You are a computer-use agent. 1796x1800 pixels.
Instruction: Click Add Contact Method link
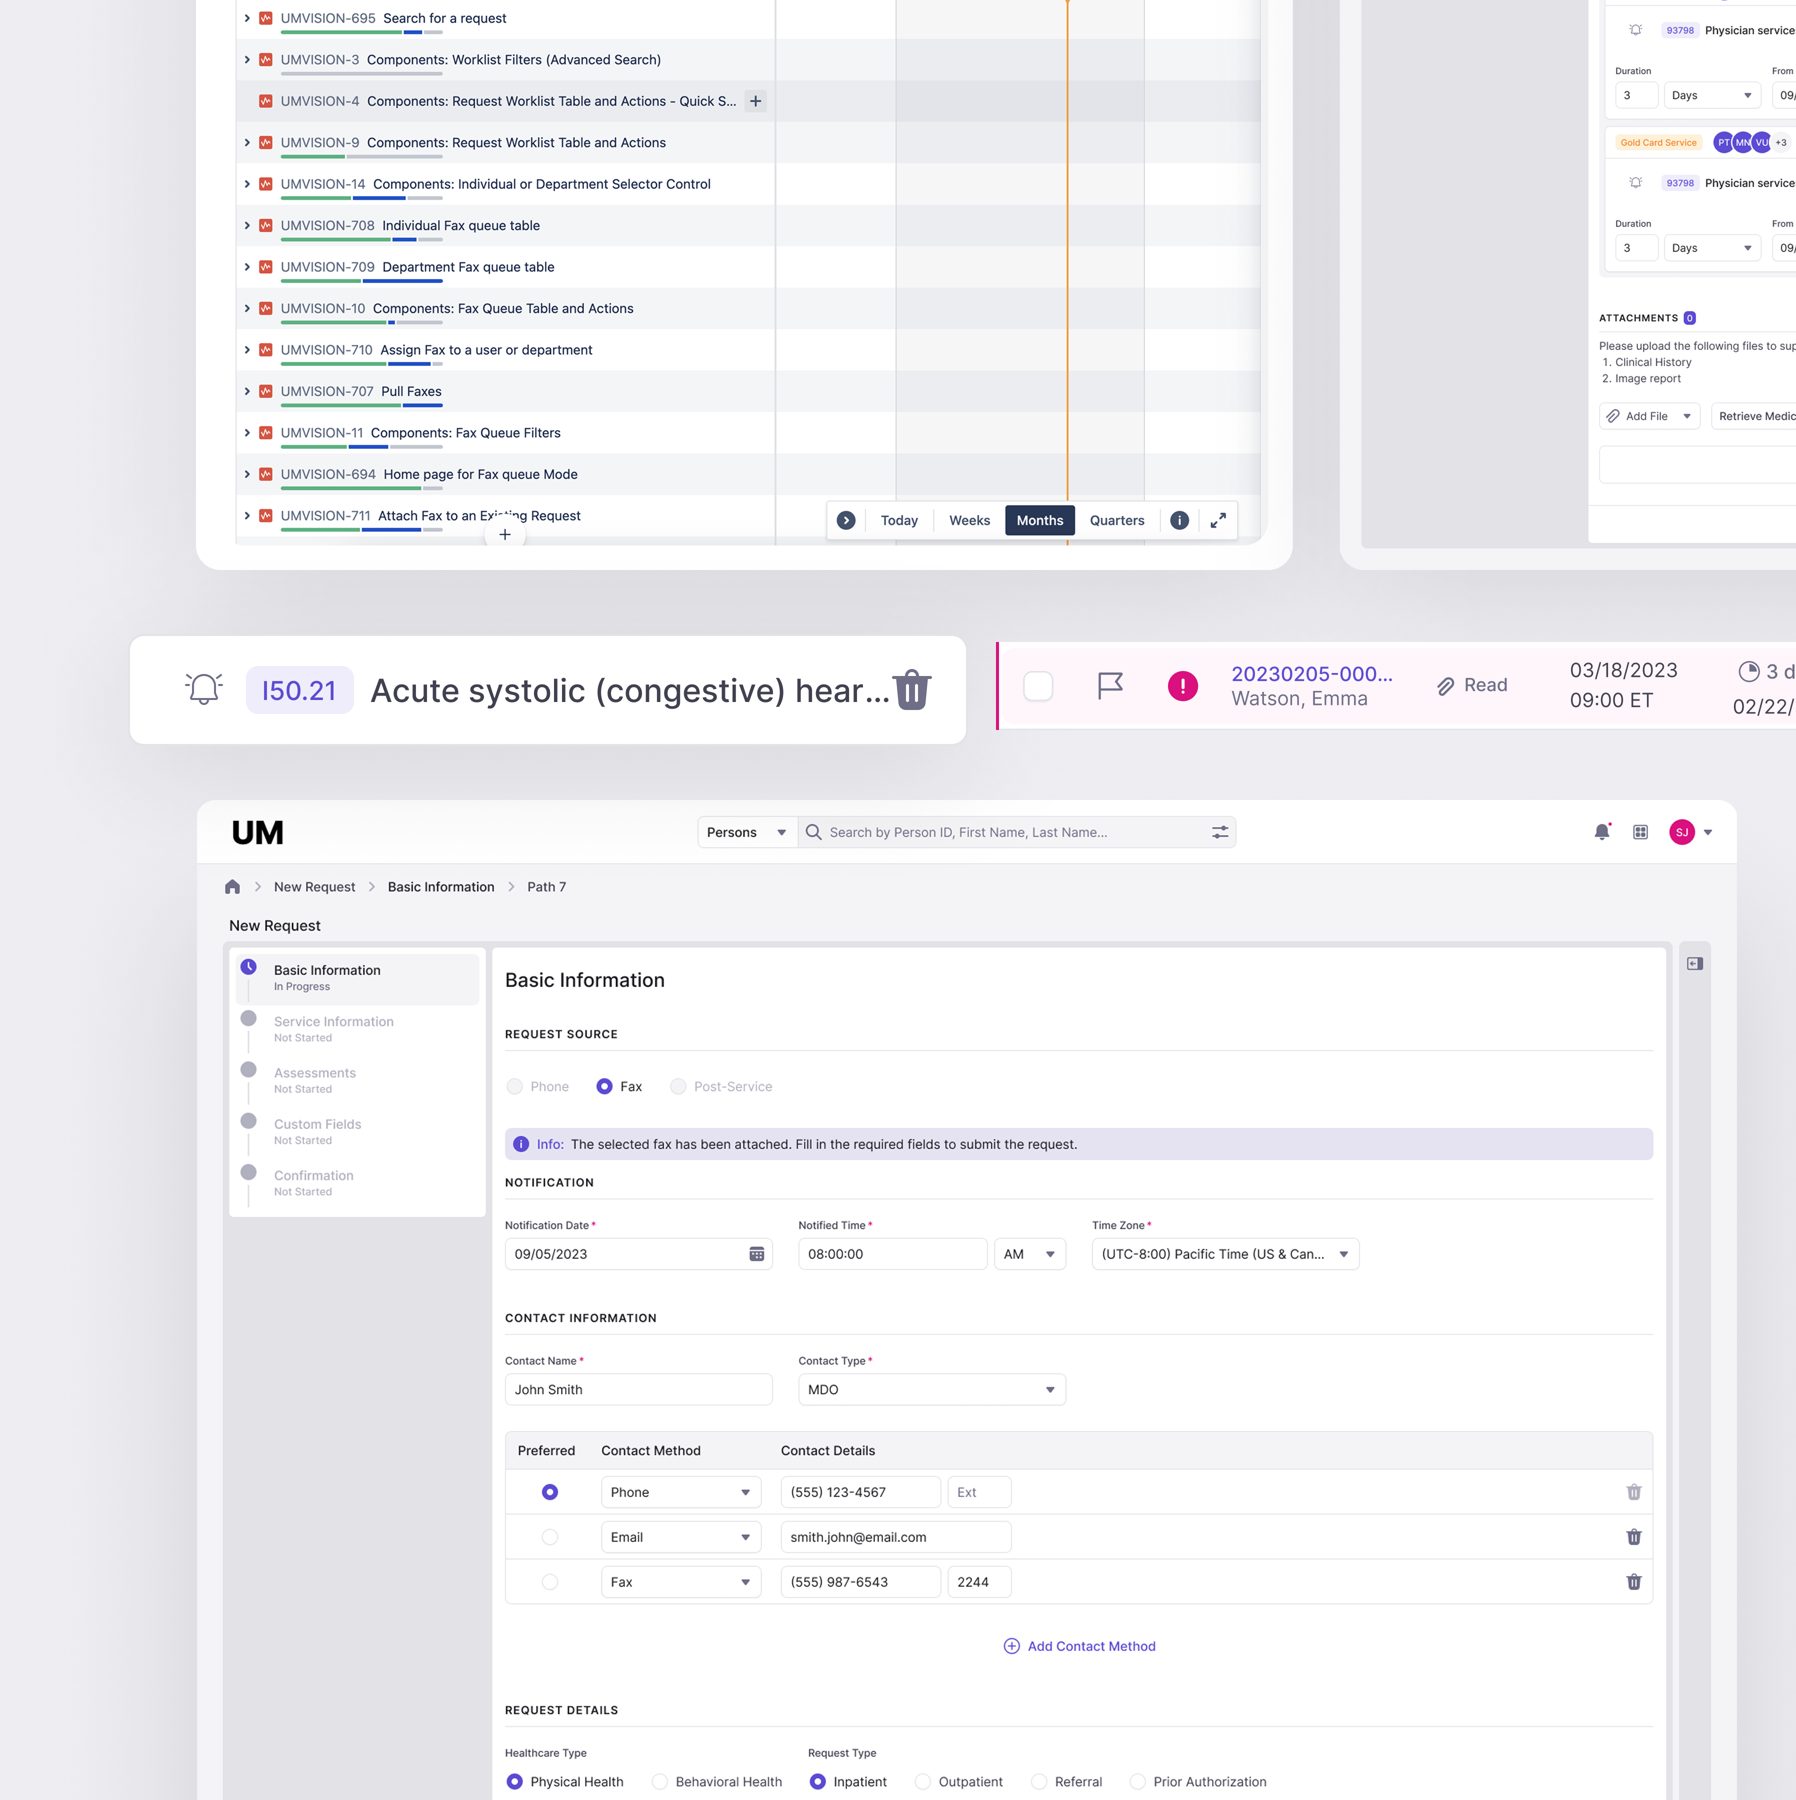pyautogui.click(x=1080, y=1646)
